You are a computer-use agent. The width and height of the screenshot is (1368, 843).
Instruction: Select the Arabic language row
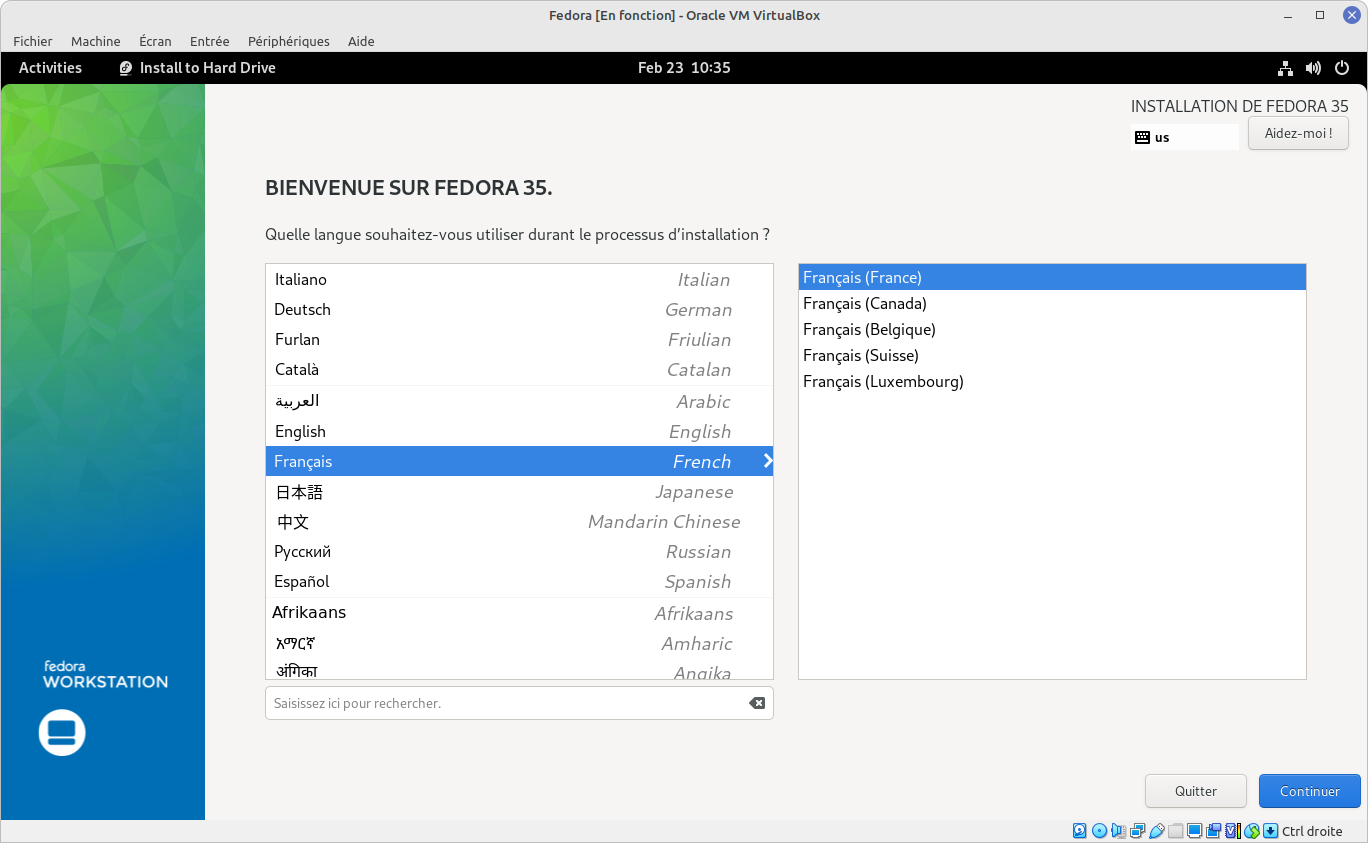[x=519, y=401]
